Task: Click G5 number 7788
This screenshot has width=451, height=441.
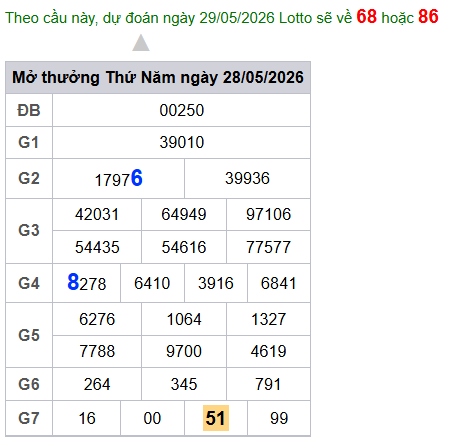Action: (x=97, y=351)
